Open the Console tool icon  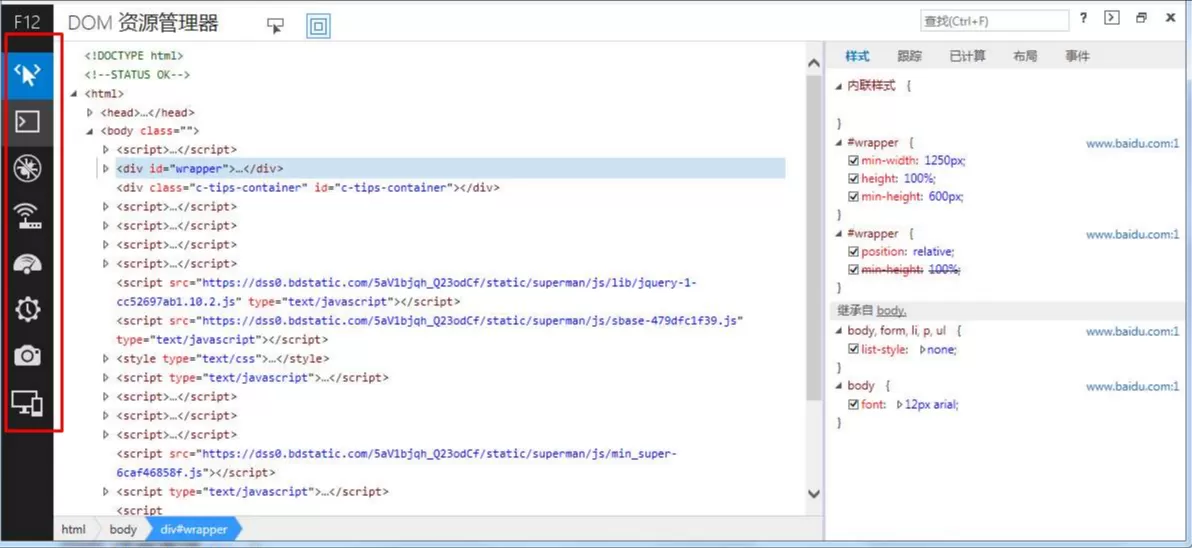pyautogui.click(x=27, y=122)
